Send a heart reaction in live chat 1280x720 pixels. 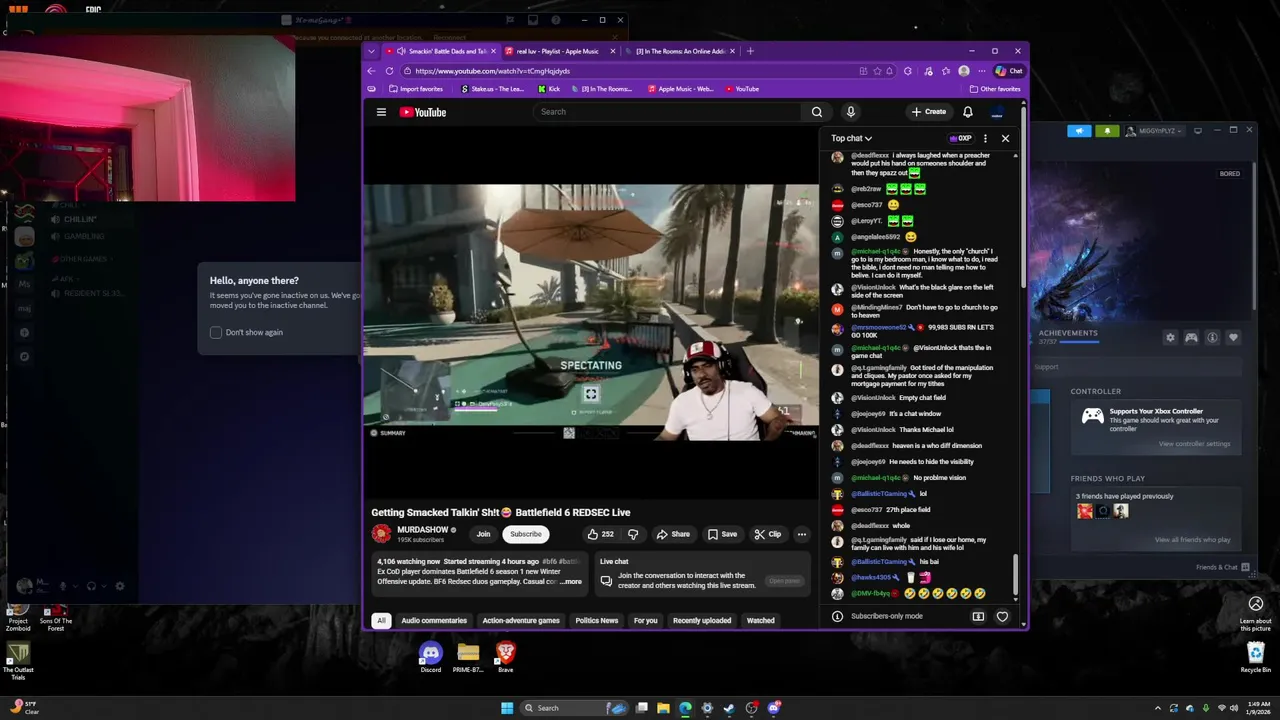[x=1002, y=616]
